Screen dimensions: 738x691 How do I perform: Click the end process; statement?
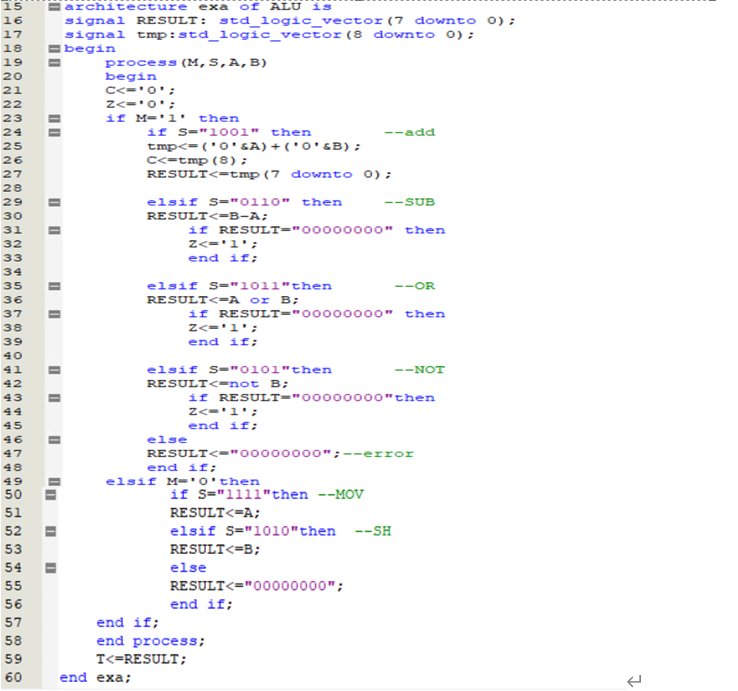[151, 642]
